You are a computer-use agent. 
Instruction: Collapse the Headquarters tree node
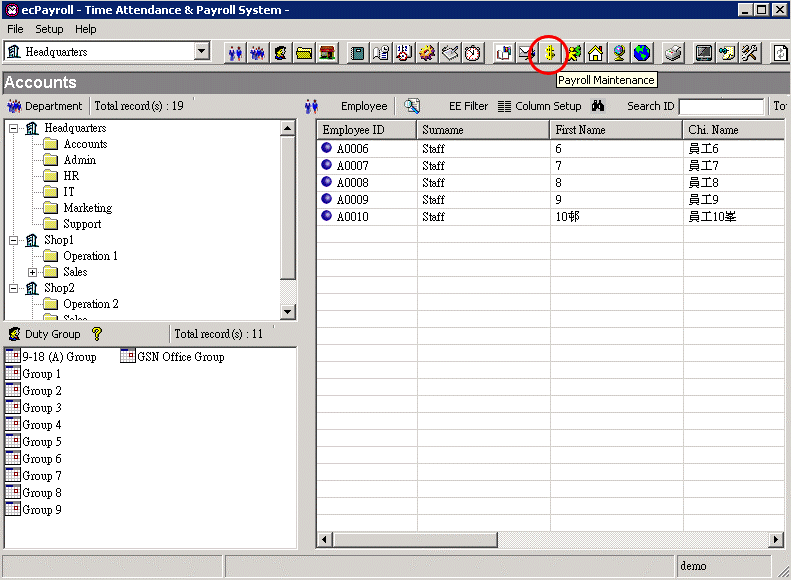tap(13, 128)
